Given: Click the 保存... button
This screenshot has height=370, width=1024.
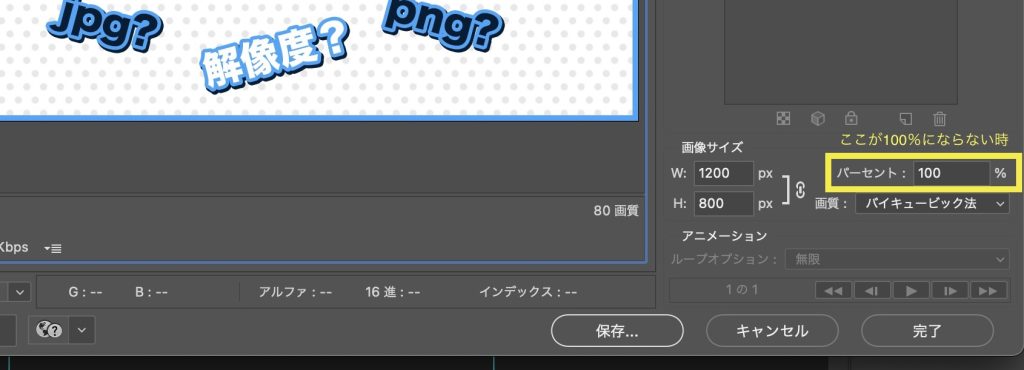Looking at the screenshot, I should click(617, 331).
